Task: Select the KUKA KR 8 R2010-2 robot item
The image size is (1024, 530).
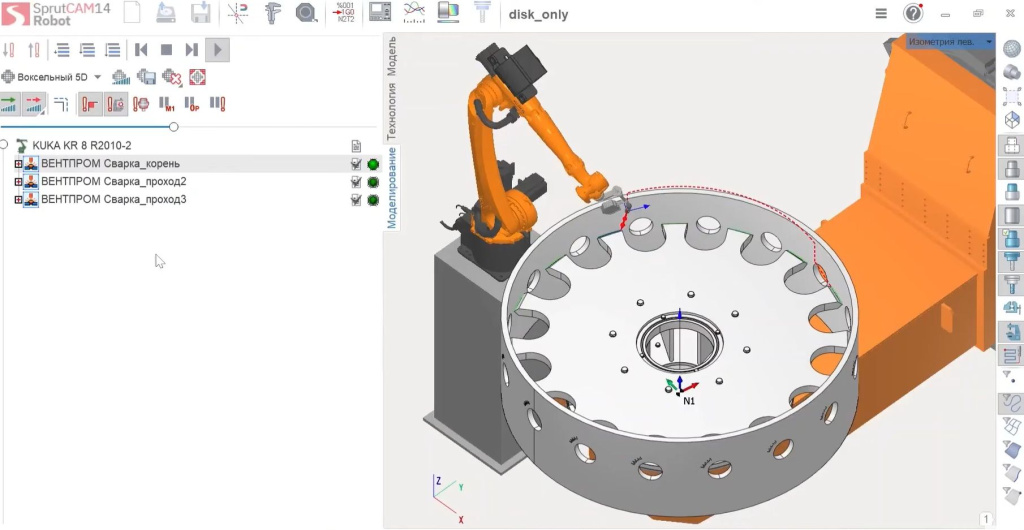Action: (82, 145)
